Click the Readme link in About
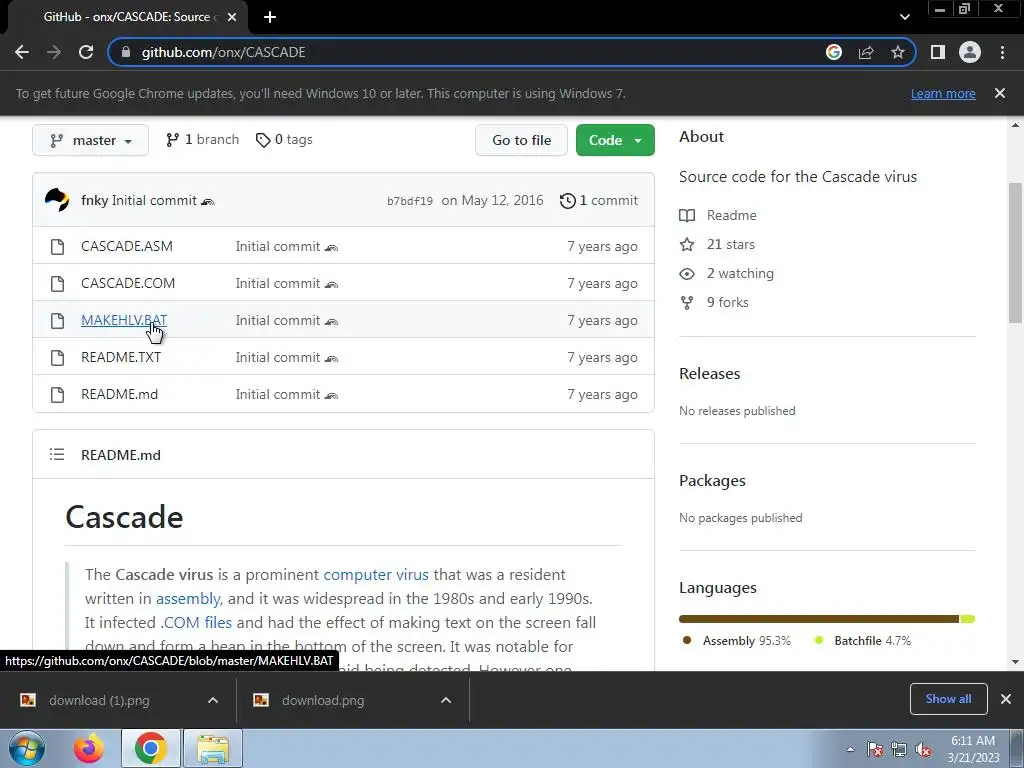Image resolution: width=1024 pixels, height=768 pixels. coord(718,216)
